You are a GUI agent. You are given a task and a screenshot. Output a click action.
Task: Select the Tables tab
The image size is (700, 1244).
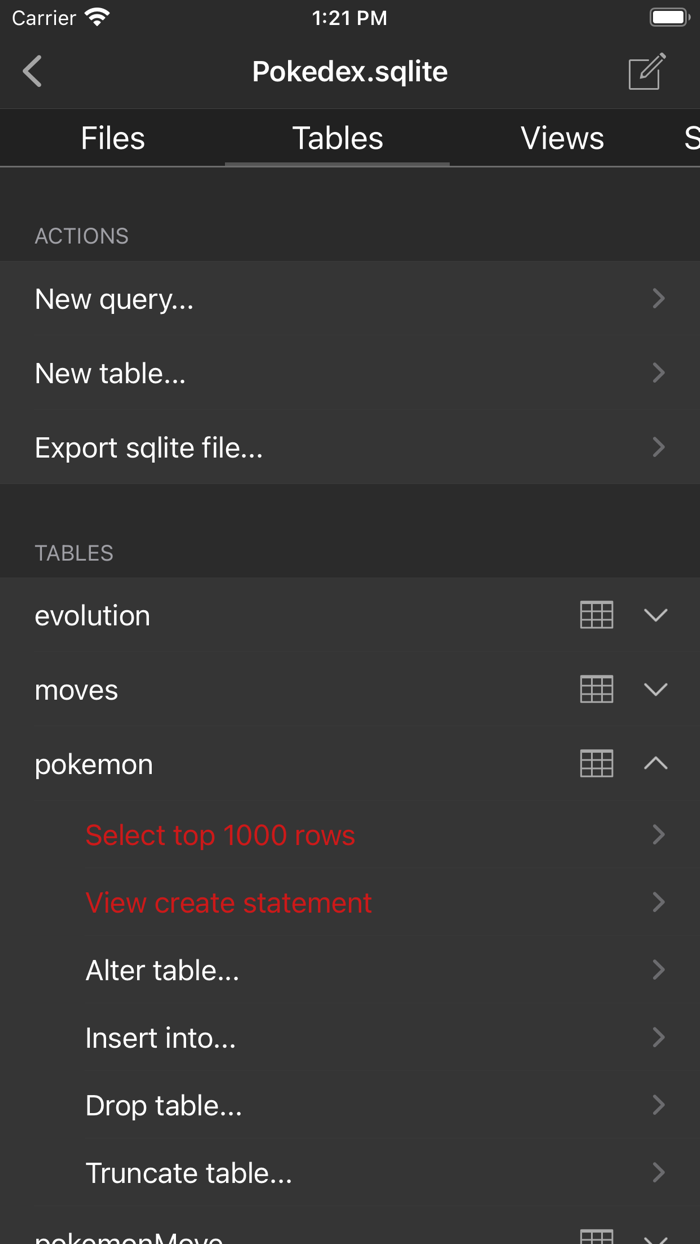(336, 138)
